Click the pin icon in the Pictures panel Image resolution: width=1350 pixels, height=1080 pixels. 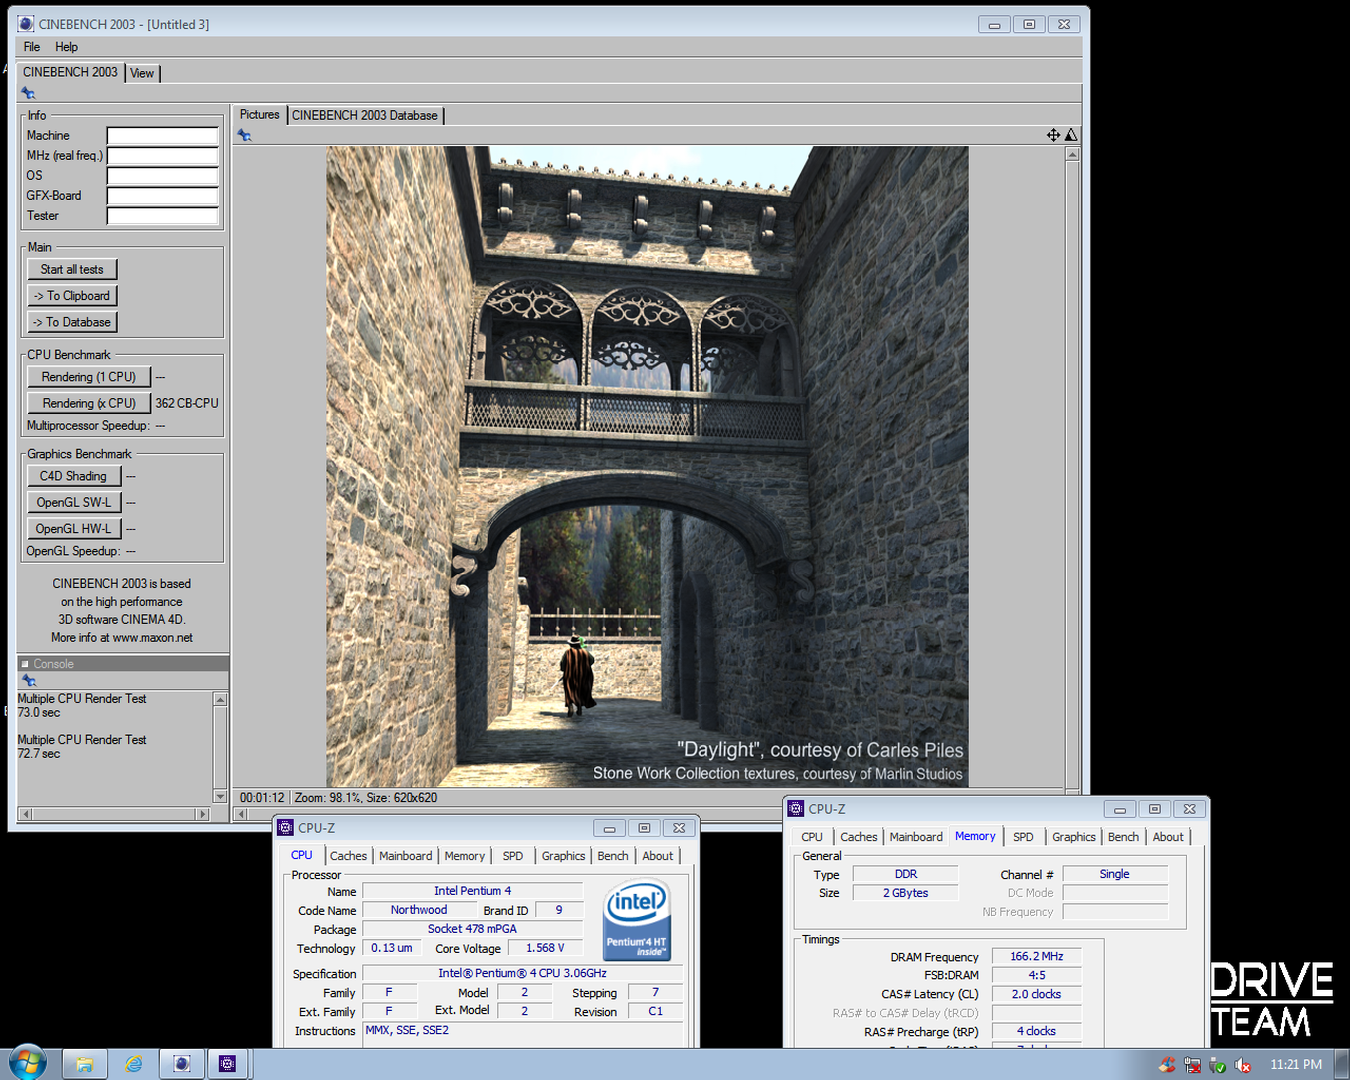244,135
